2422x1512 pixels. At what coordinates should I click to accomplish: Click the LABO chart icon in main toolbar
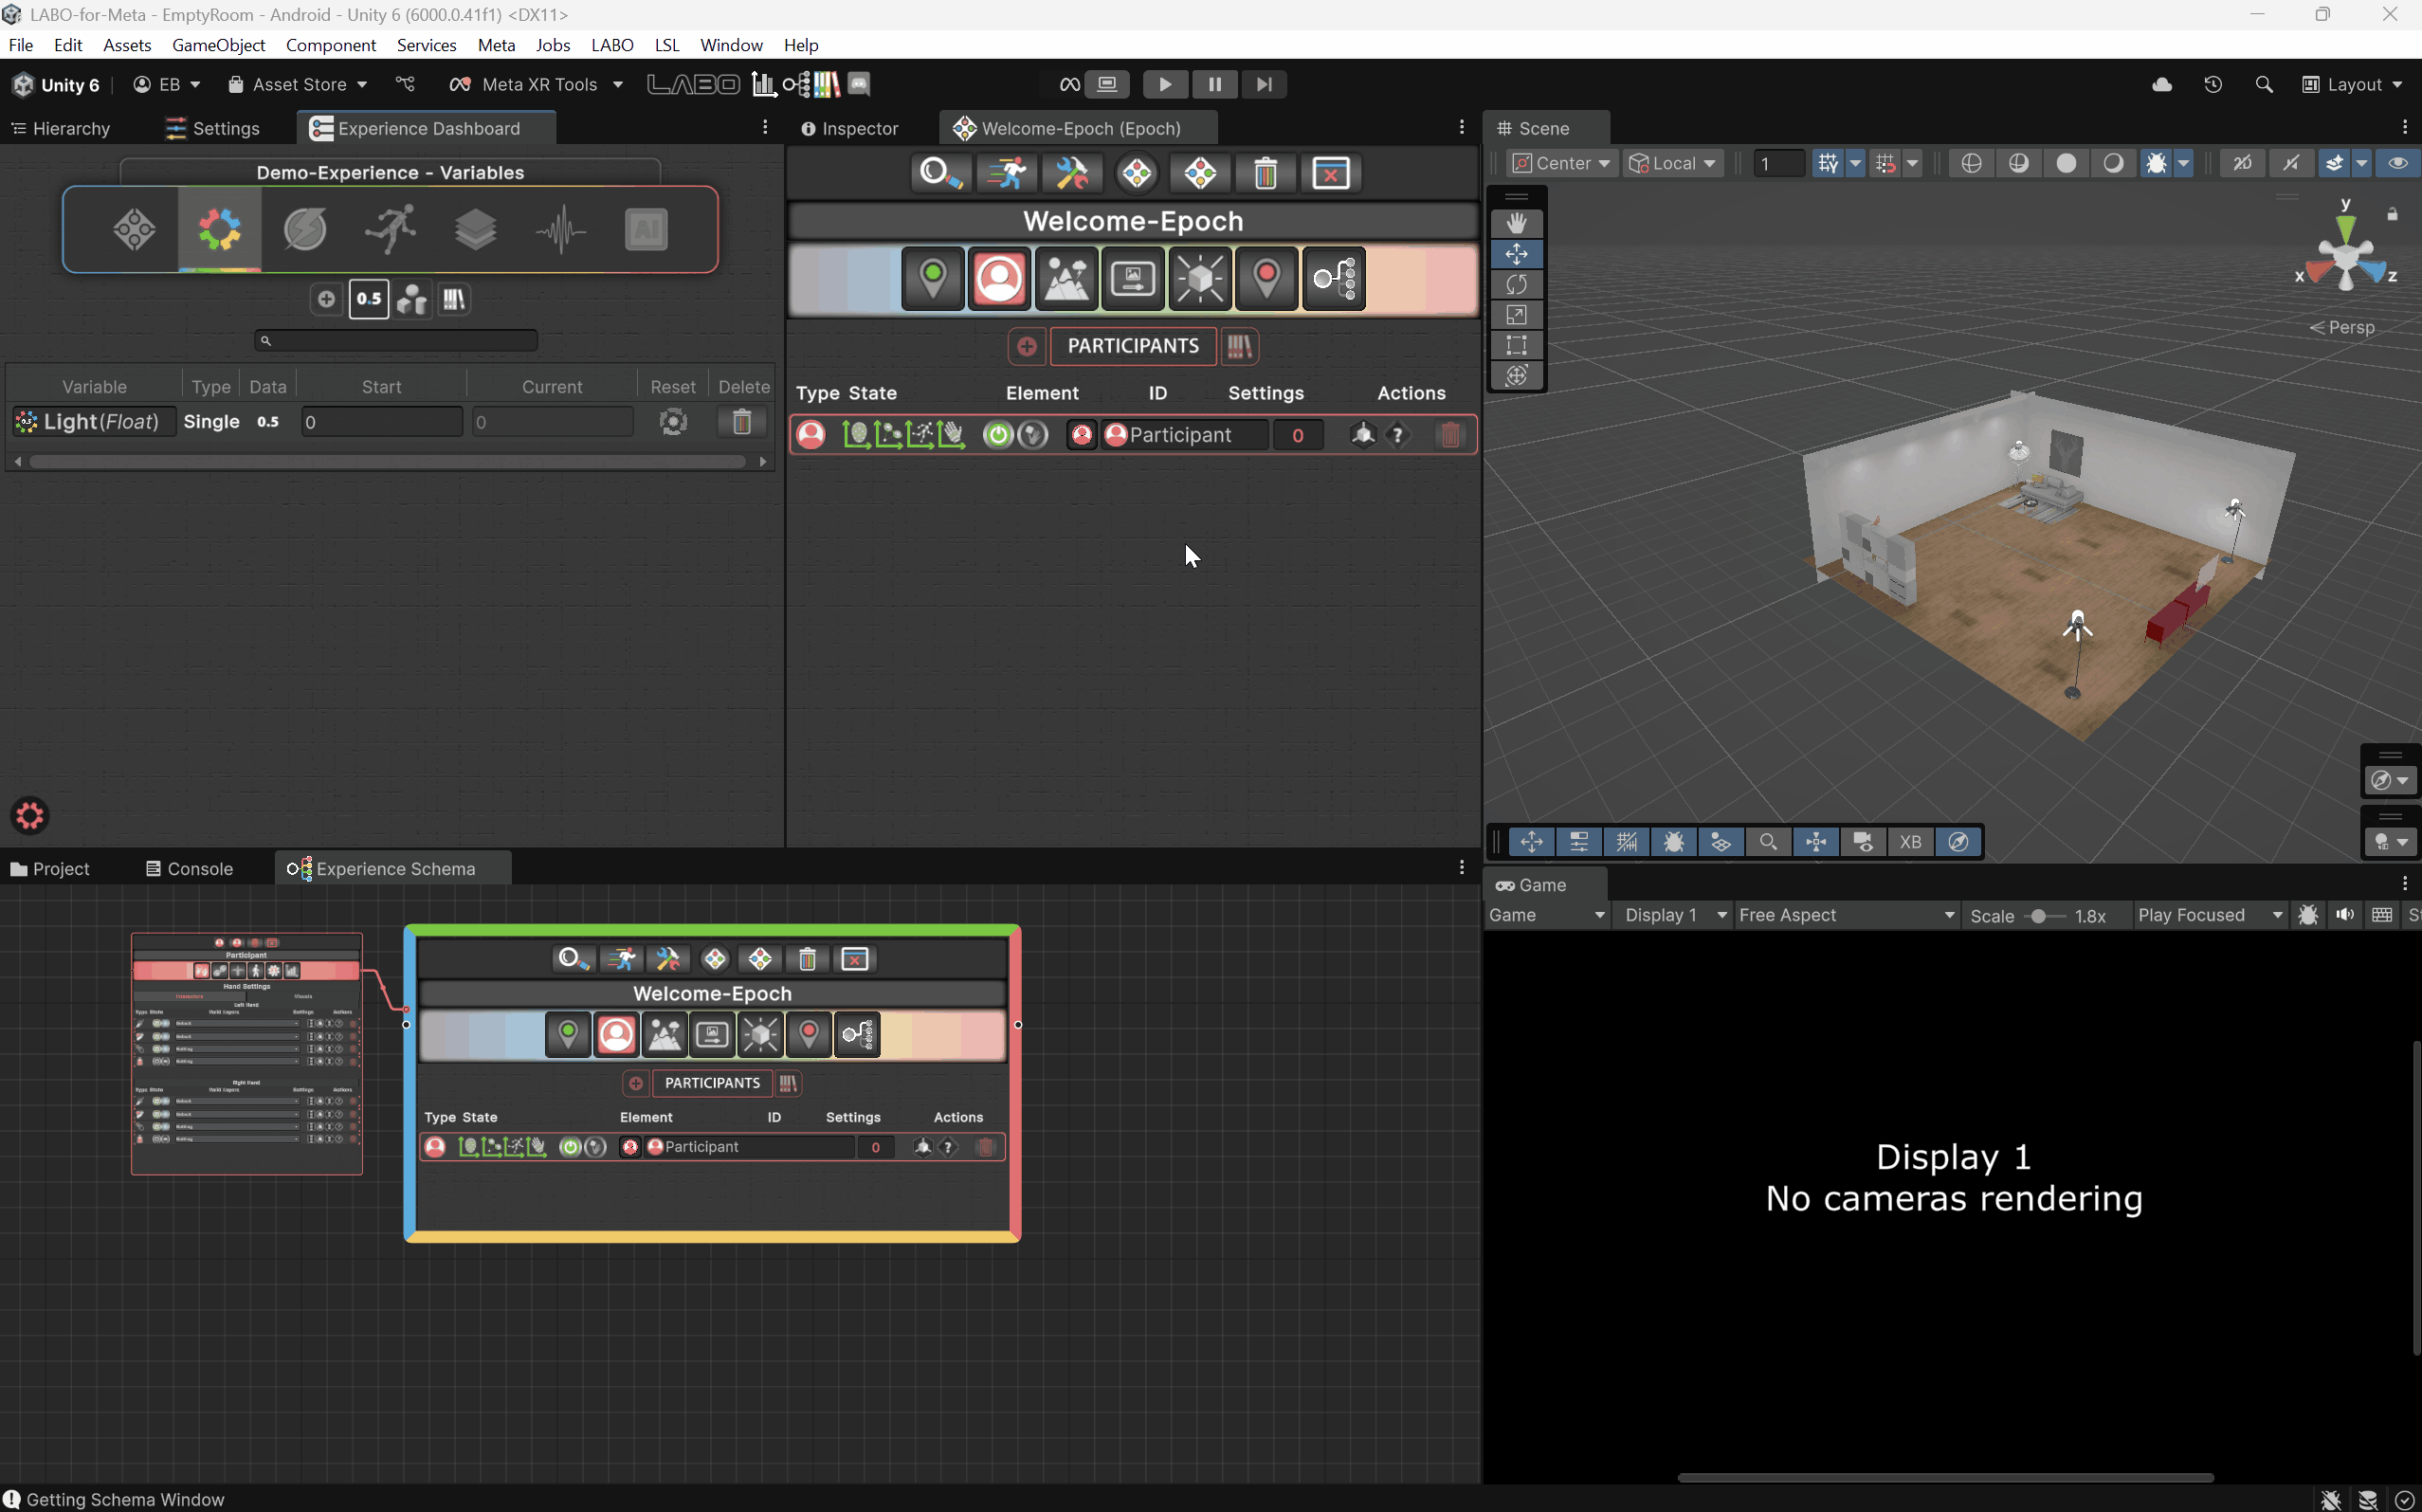tap(763, 84)
